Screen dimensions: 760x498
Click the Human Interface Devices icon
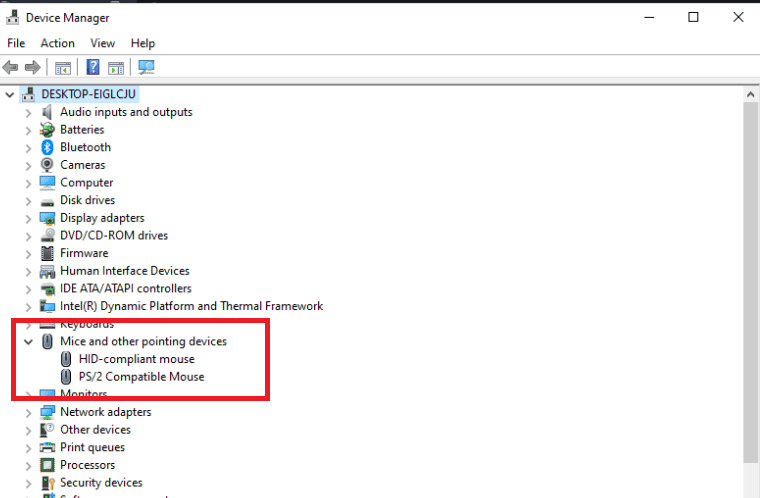click(x=47, y=271)
